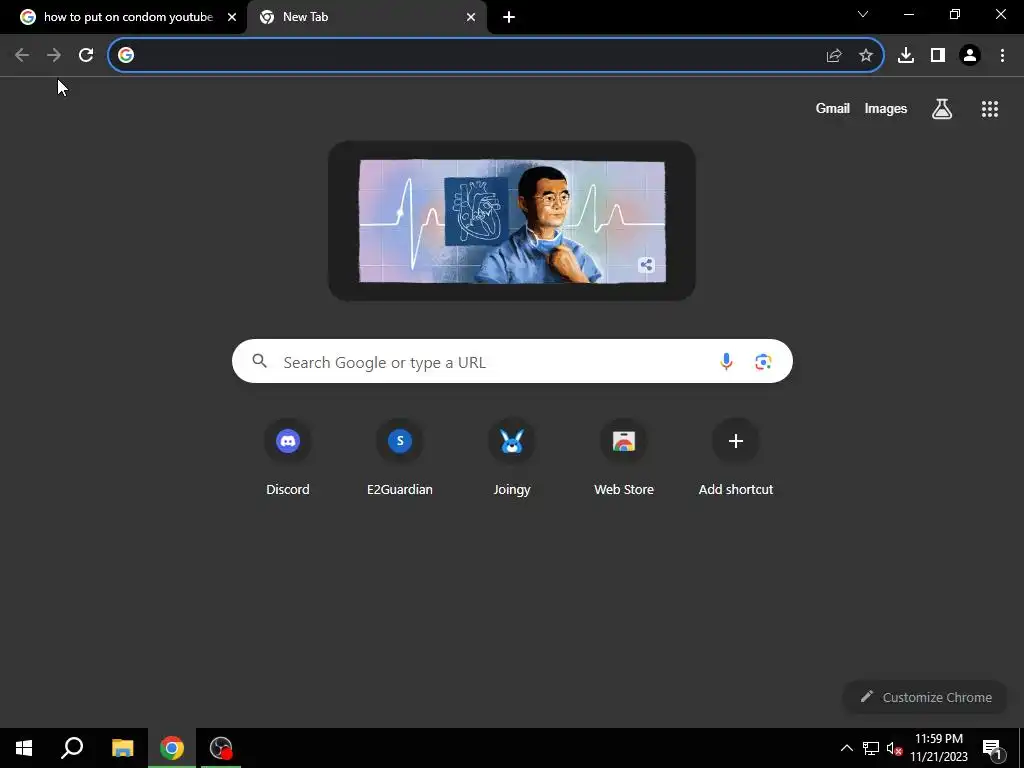This screenshot has width=1024, height=768.
Task: Bookmark this tab with the star
Action: 866,56
